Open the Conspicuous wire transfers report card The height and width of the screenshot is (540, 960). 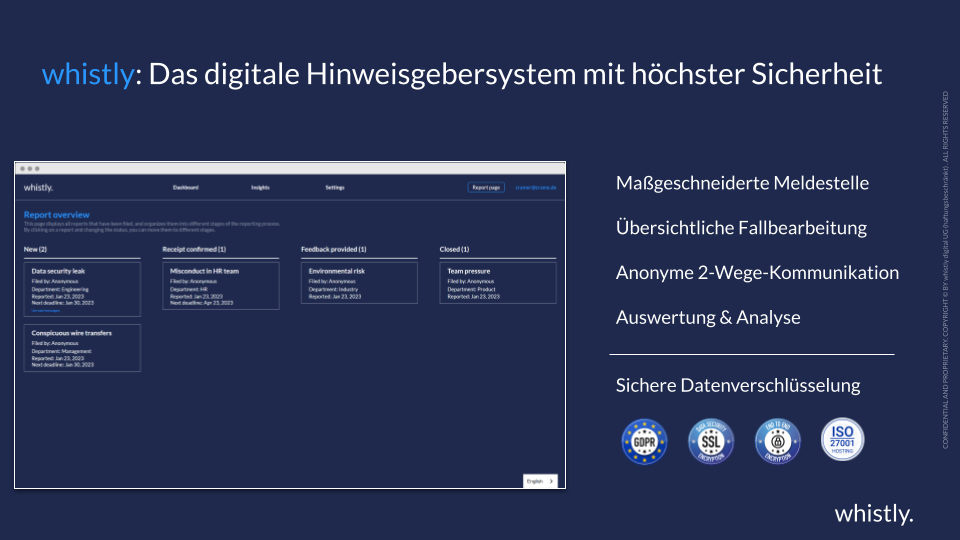(82, 348)
